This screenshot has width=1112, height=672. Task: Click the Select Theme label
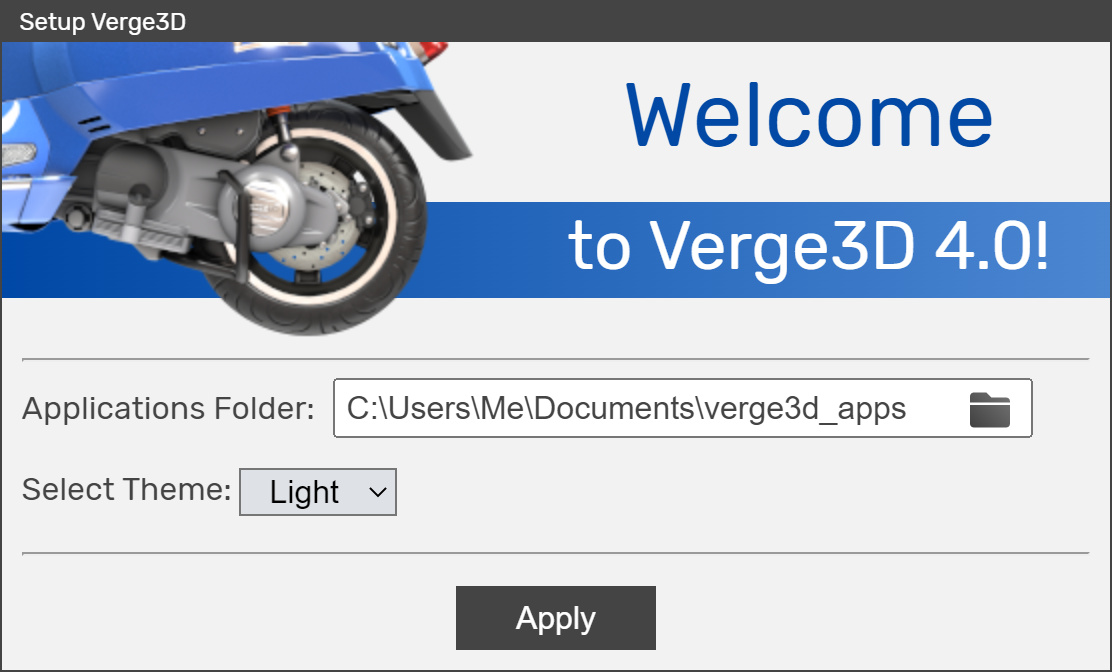[125, 490]
